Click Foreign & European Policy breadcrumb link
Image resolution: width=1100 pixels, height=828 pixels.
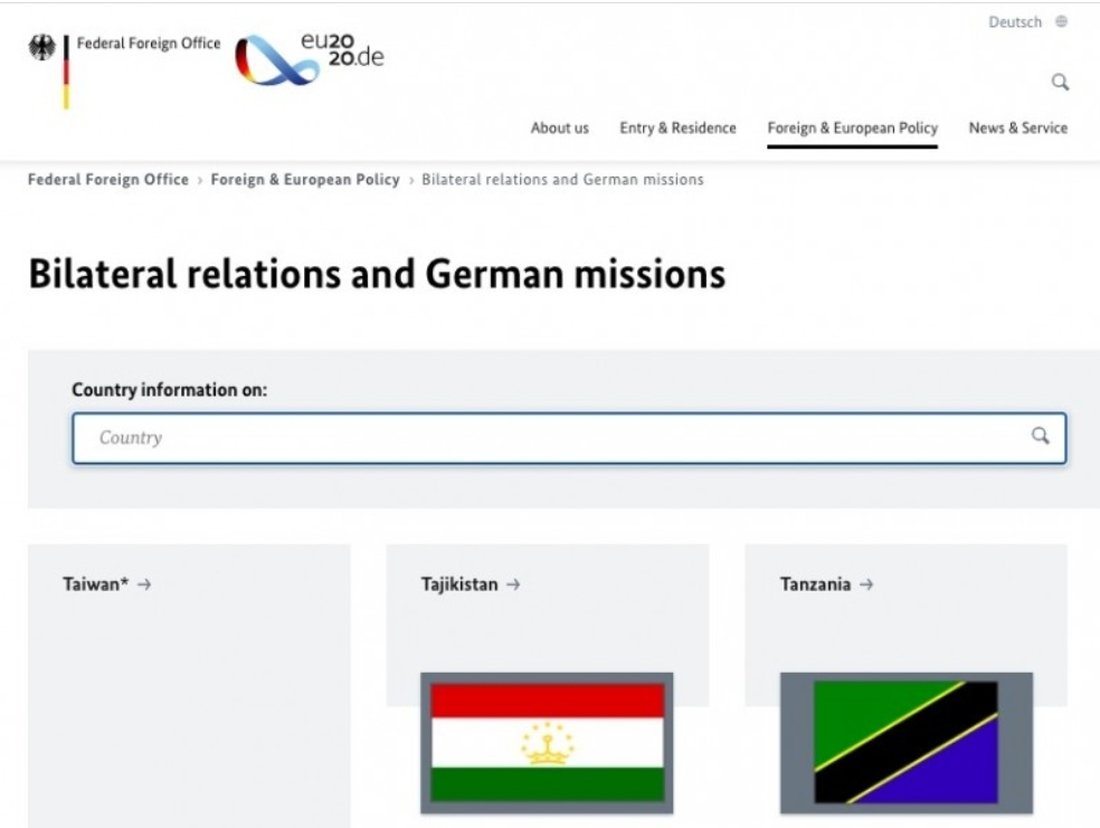(x=305, y=180)
